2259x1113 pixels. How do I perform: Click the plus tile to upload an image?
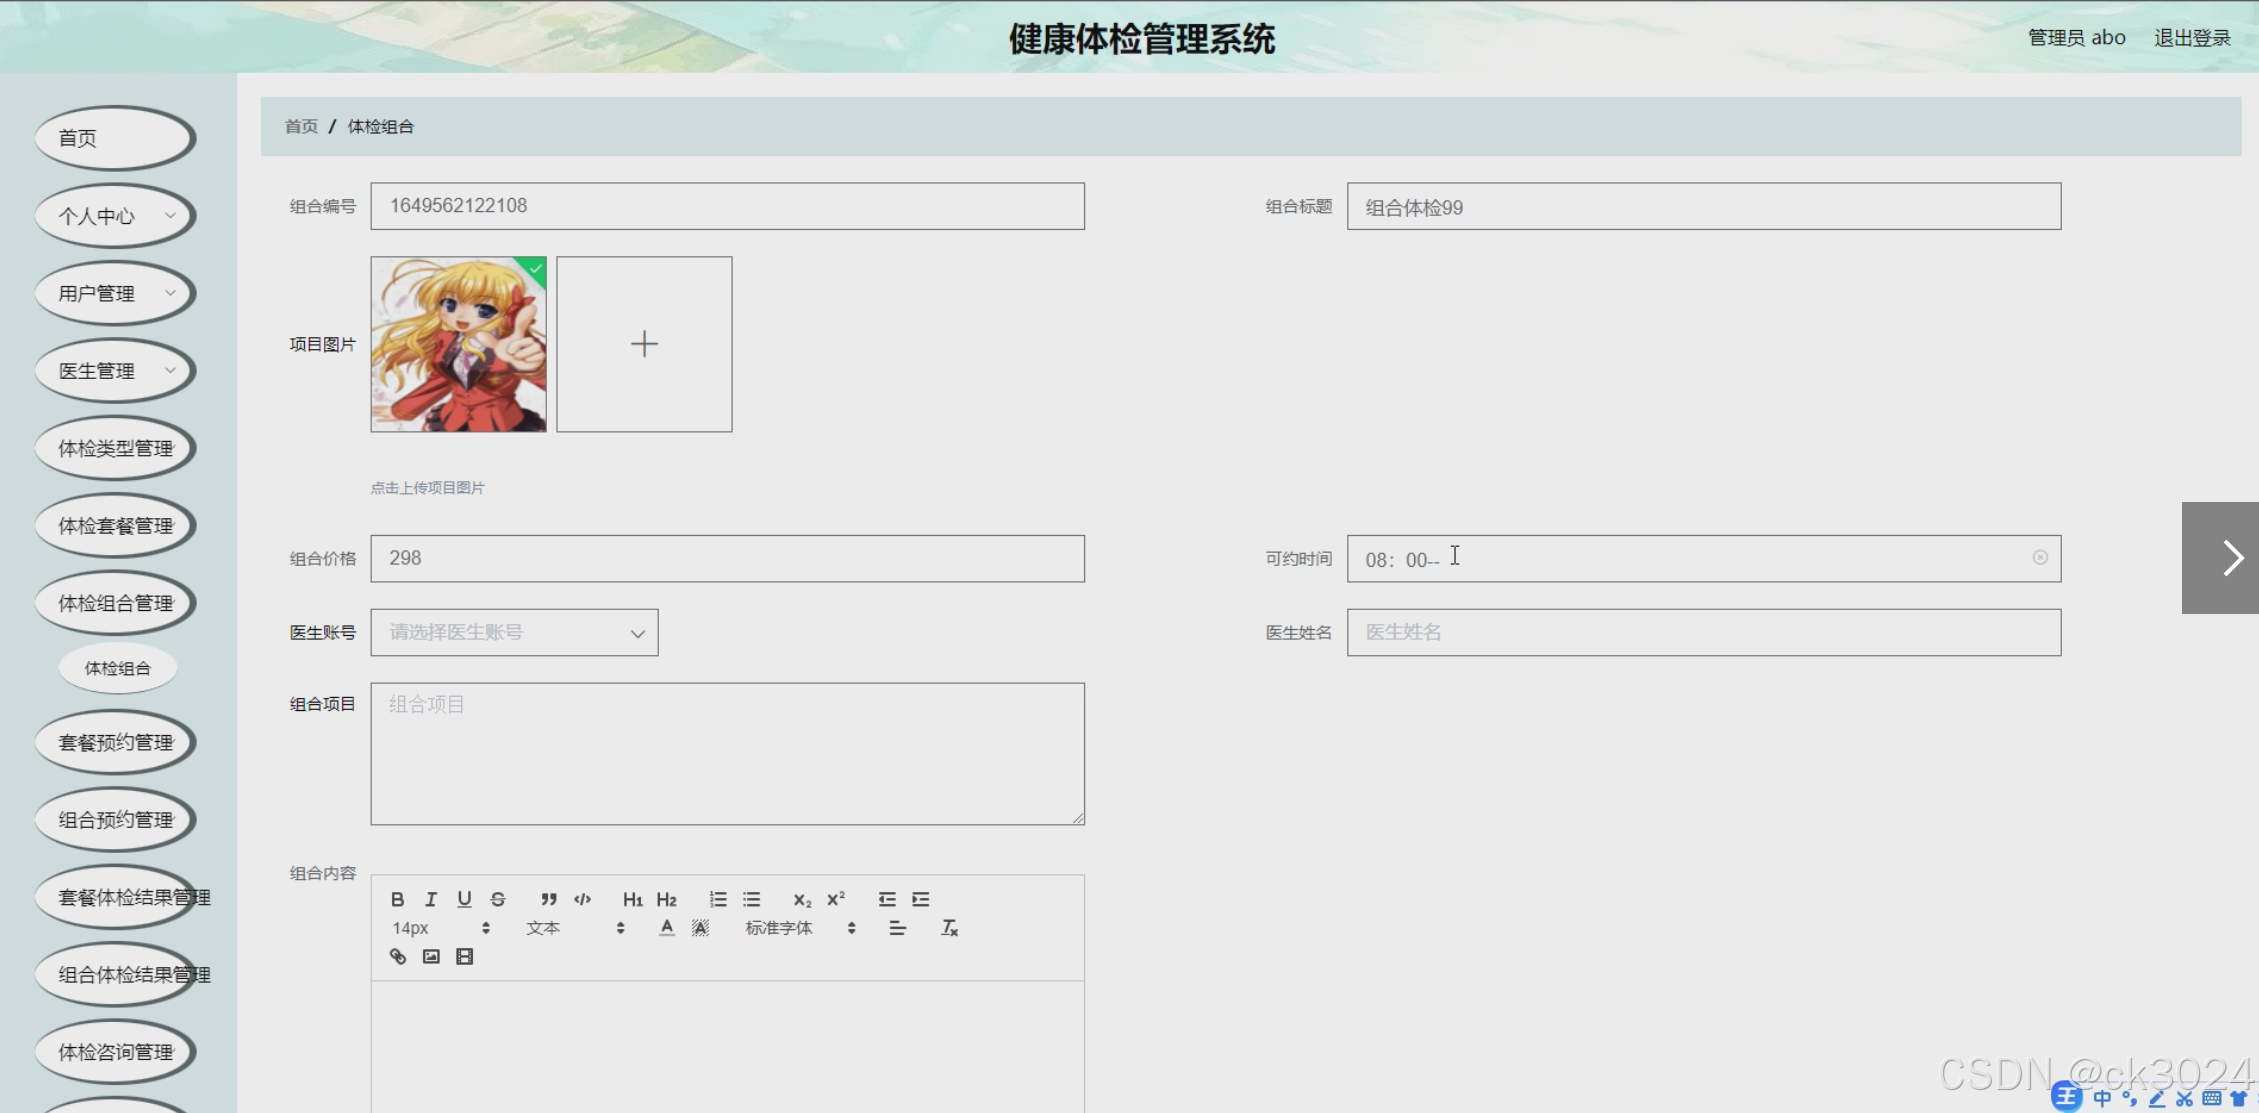point(644,344)
